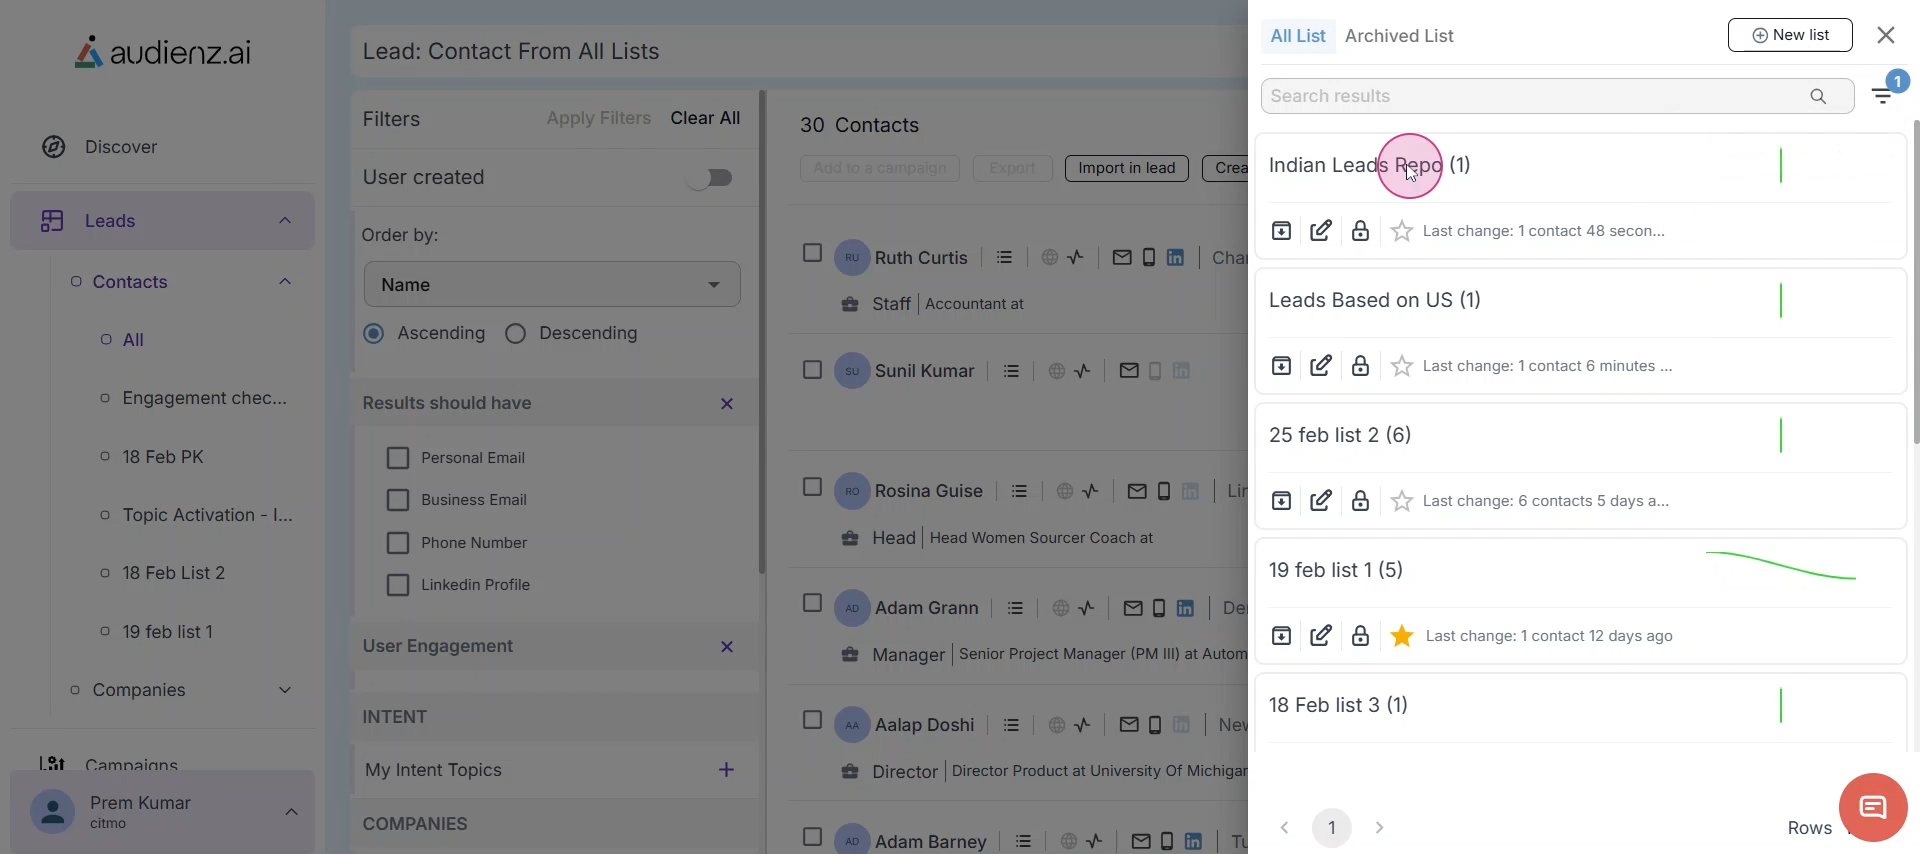Open the Order by Name dropdown

pyautogui.click(x=552, y=284)
